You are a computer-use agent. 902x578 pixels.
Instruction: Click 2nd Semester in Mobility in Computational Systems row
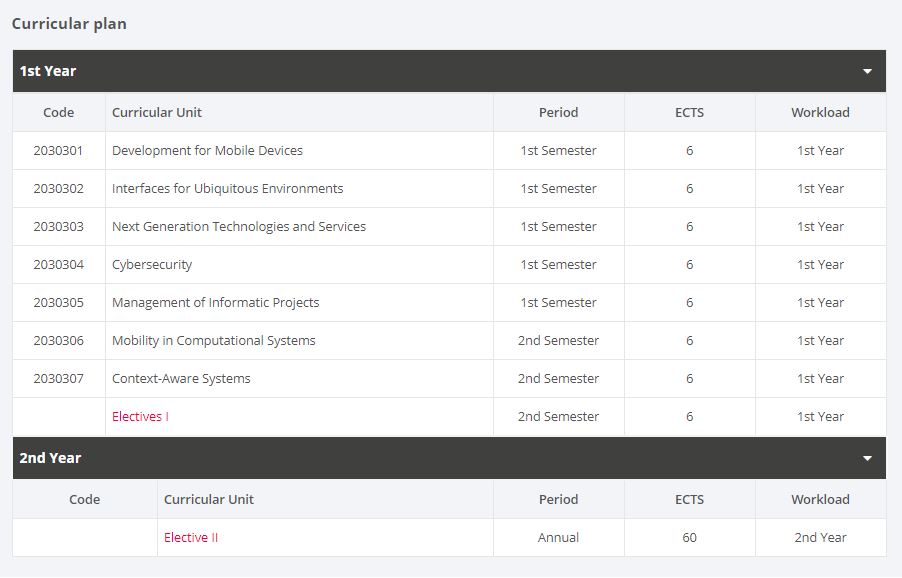558,340
